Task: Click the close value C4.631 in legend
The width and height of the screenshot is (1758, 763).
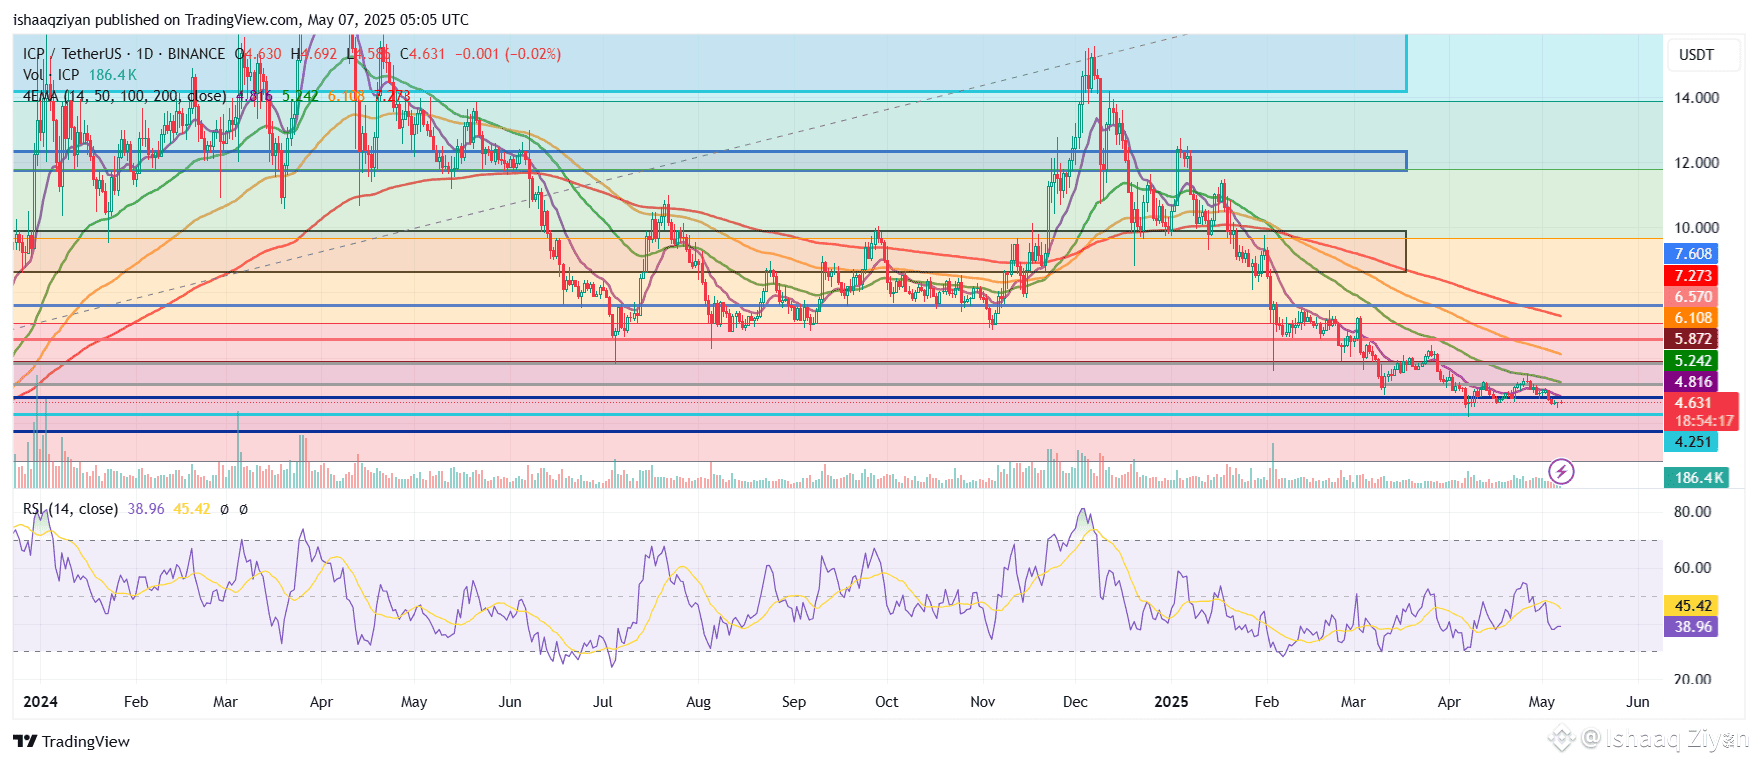Action: [x=422, y=54]
